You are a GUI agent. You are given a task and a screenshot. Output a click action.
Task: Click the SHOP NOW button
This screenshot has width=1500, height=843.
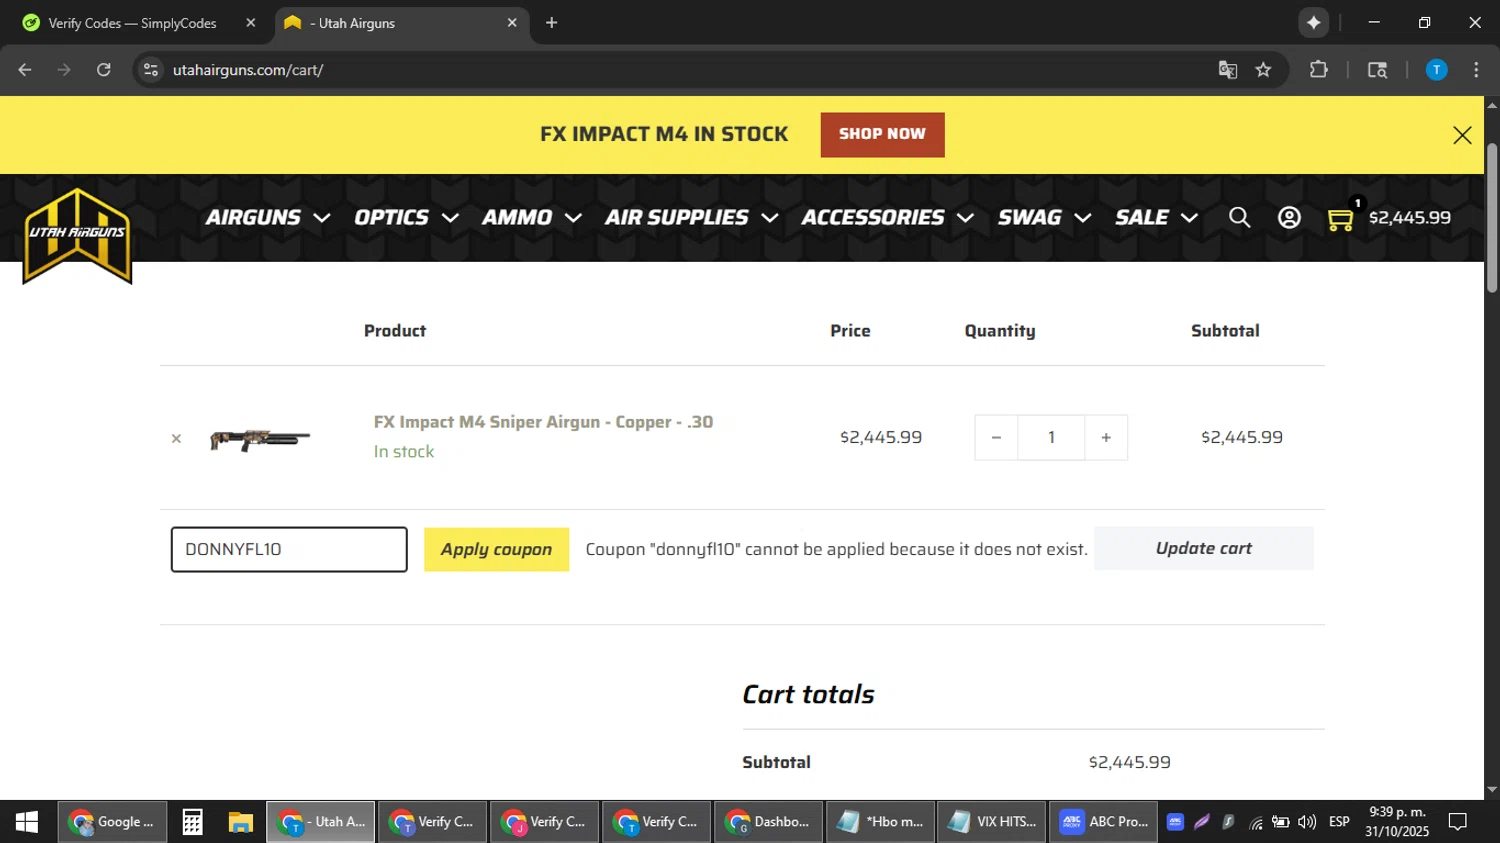coord(882,135)
